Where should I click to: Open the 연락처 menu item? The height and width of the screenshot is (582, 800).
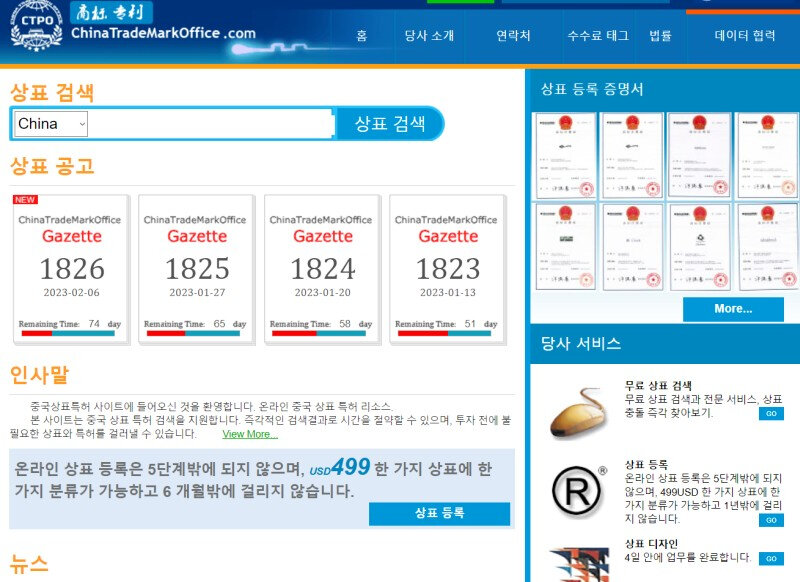513,36
